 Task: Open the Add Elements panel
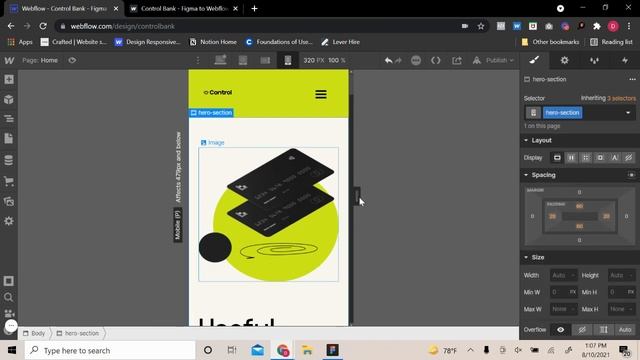pos(9,80)
